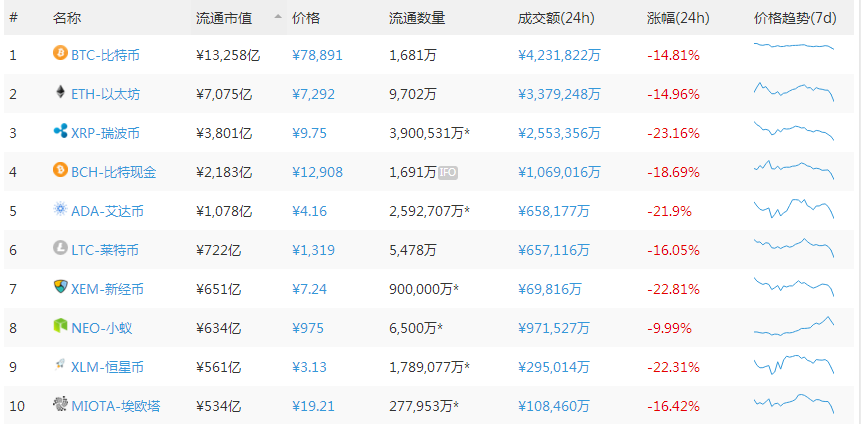Click the Bitcoin coin icon
The image size is (861, 424).
coord(60,53)
